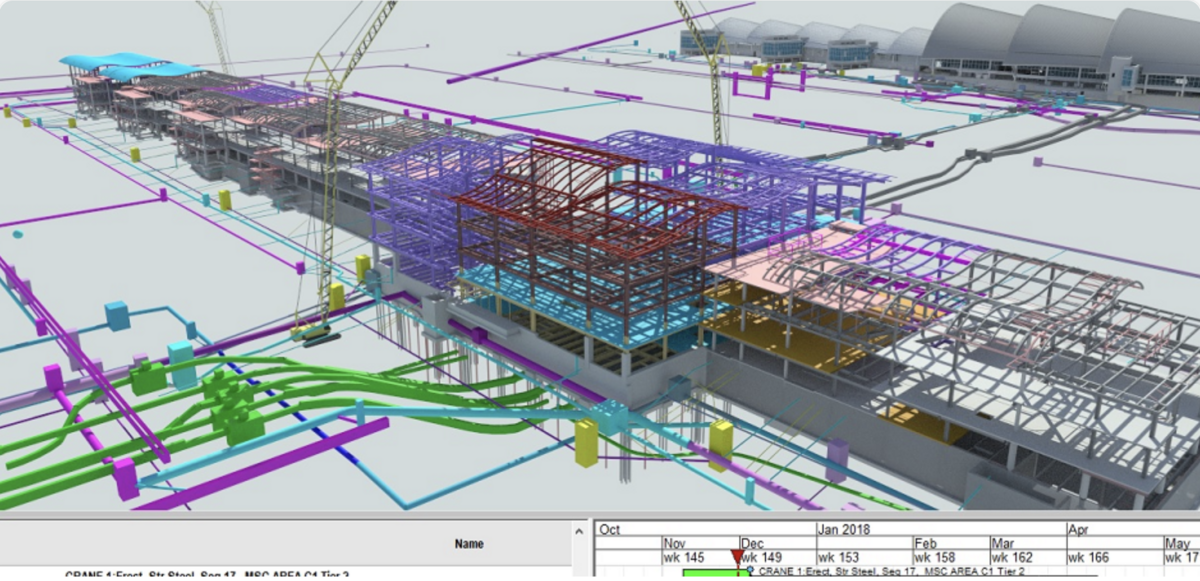
Task: Select week wk 153 in timeline
Action: (840, 556)
